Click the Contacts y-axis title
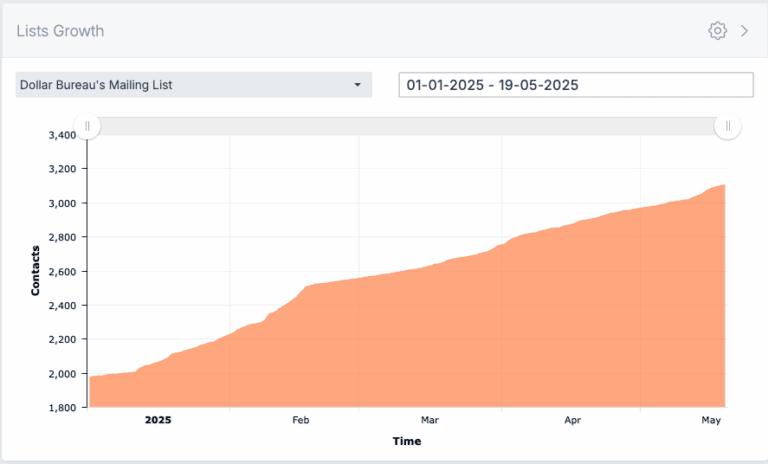This screenshot has width=768, height=464. [x=36, y=270]
